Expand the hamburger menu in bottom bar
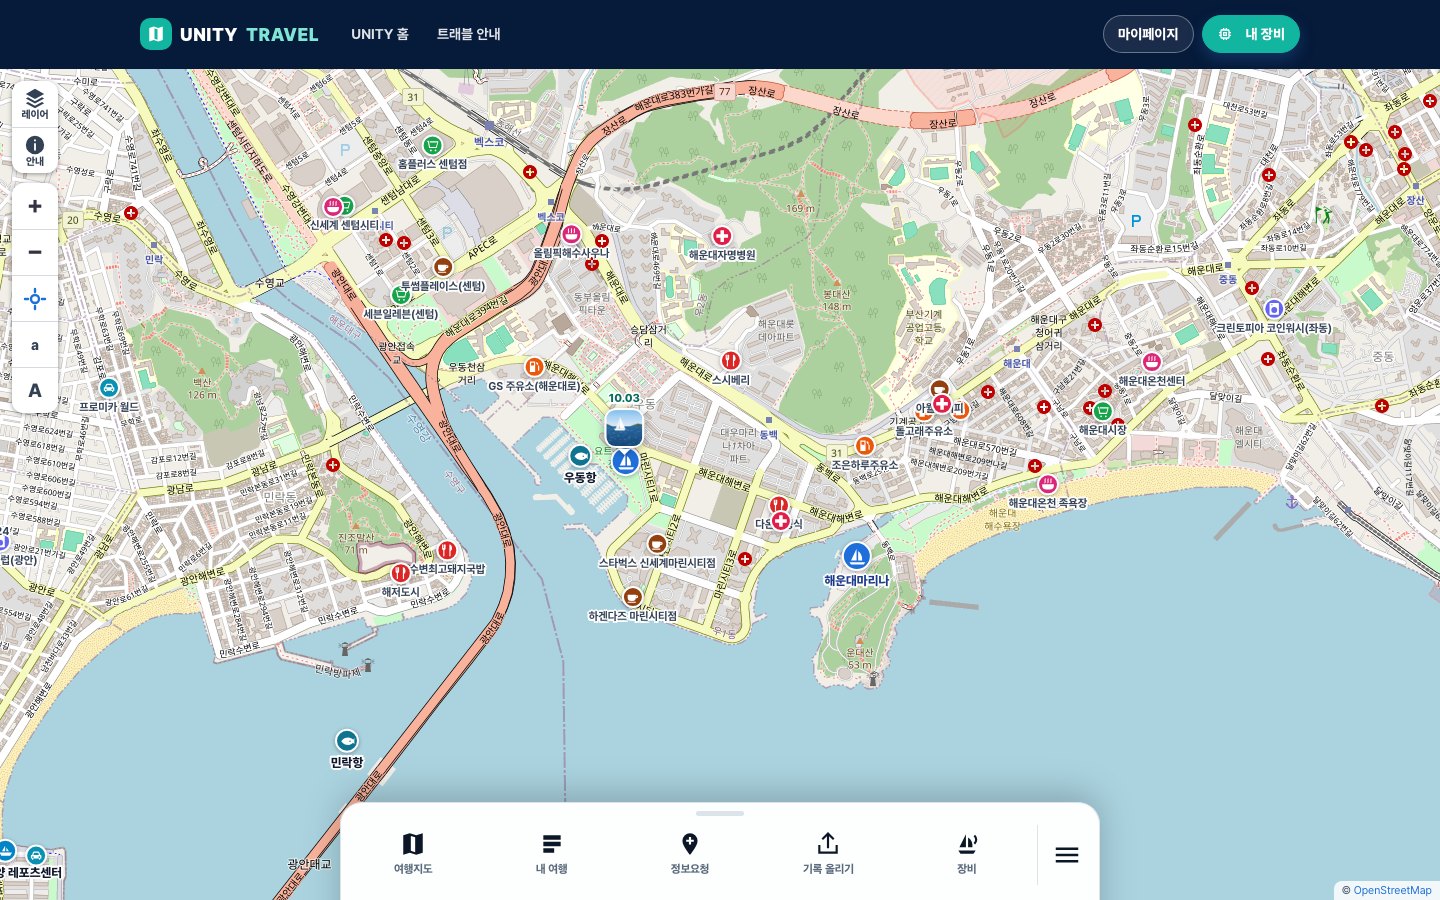The height and width of the screenshot is (900, 1440). click(x=1067, y=855)
